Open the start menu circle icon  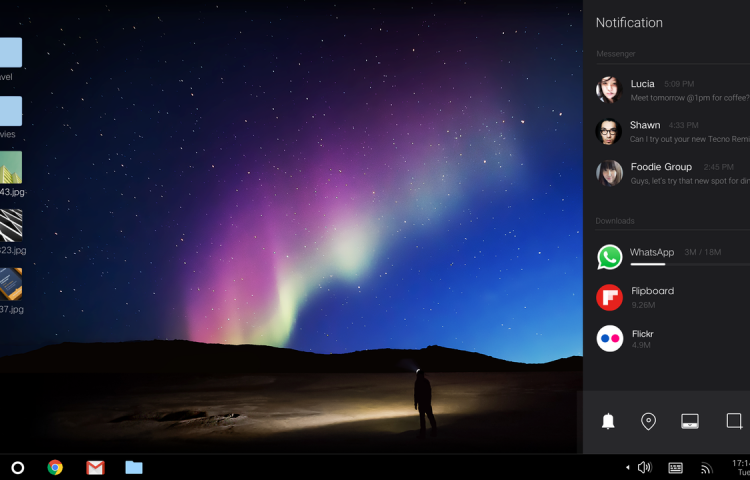[x=17, y=467]
